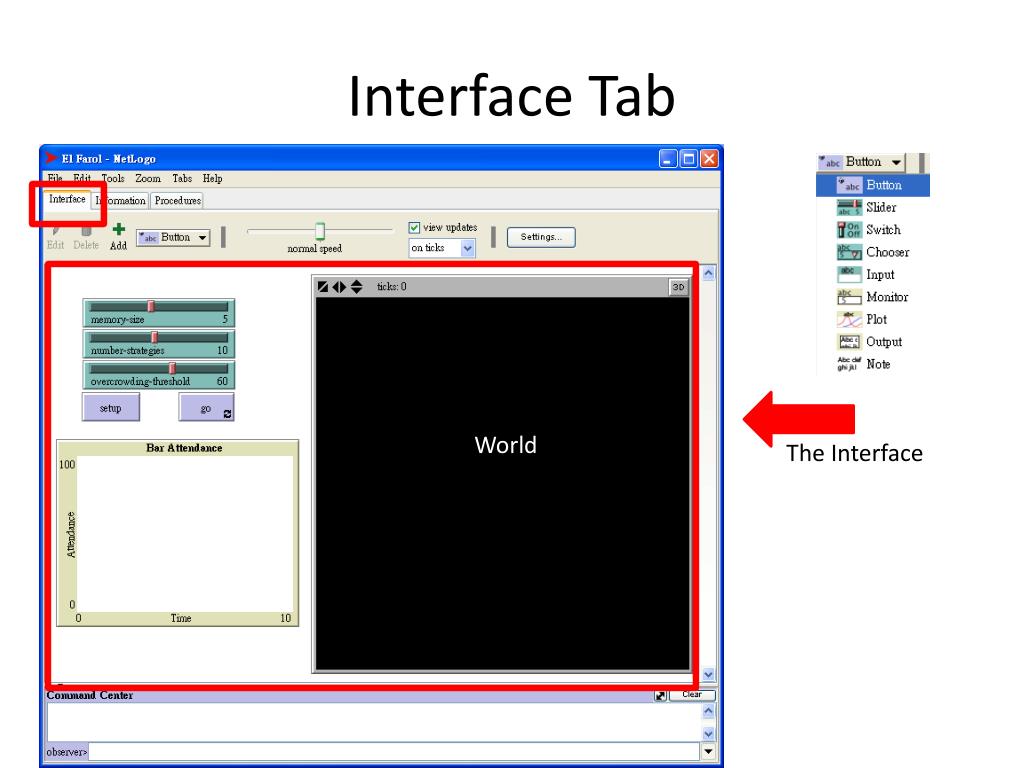Click the left-right arrows icon in World header
Viewport: 1024px width, 768px height.
pyautogui.click(x=339, y=287)
